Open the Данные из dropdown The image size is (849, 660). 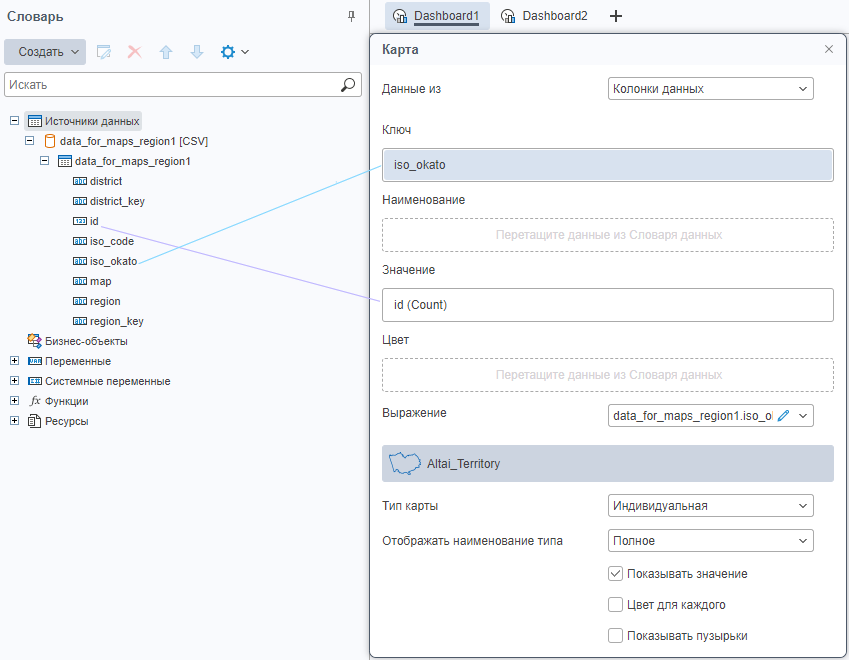(710, 89)
